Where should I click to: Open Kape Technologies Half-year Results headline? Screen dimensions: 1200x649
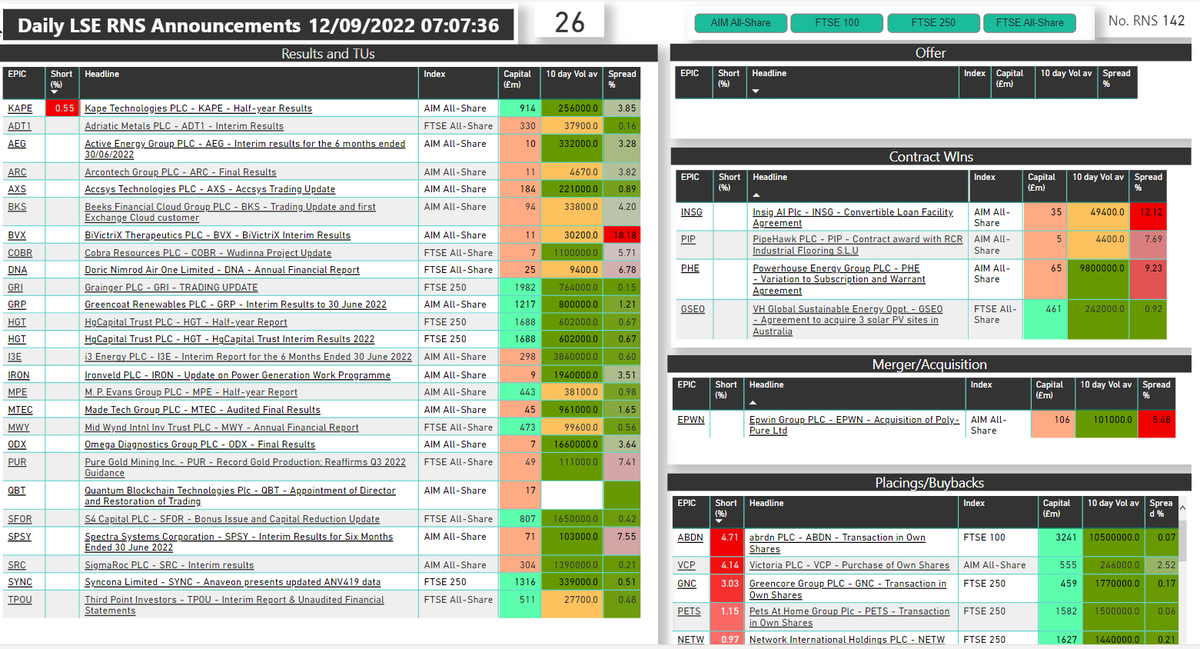(x=198, y=108)
